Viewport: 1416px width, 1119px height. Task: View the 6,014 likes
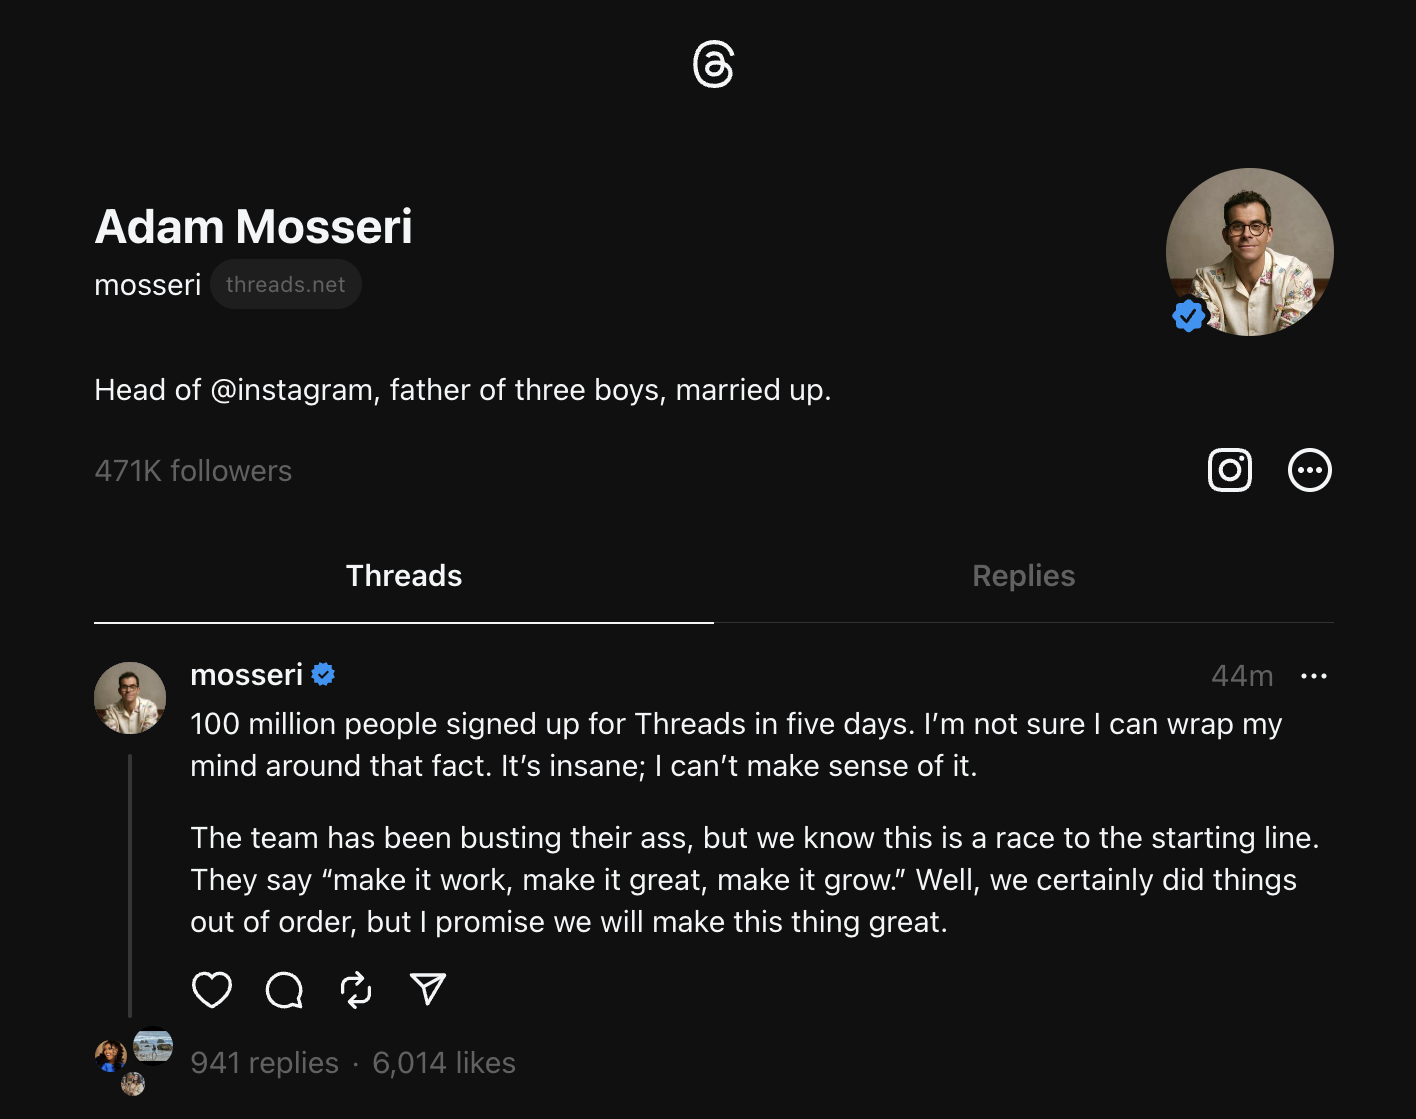pos(444,1063)
